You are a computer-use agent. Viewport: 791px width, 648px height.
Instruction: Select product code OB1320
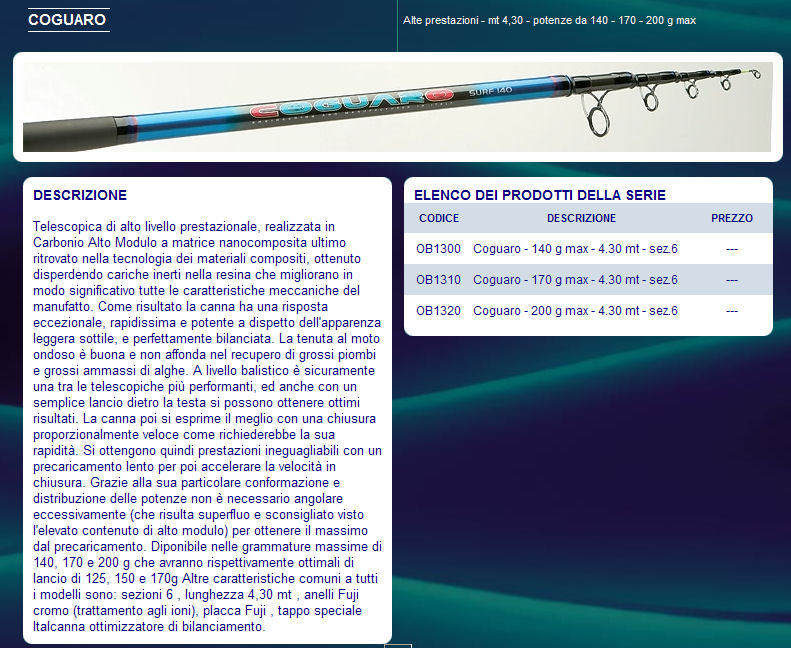pos(438,311)
